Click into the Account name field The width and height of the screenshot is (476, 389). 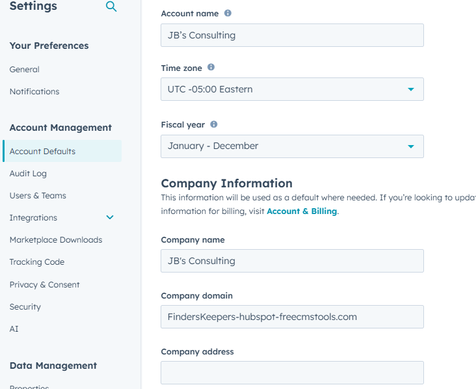(x=292, y=35)
